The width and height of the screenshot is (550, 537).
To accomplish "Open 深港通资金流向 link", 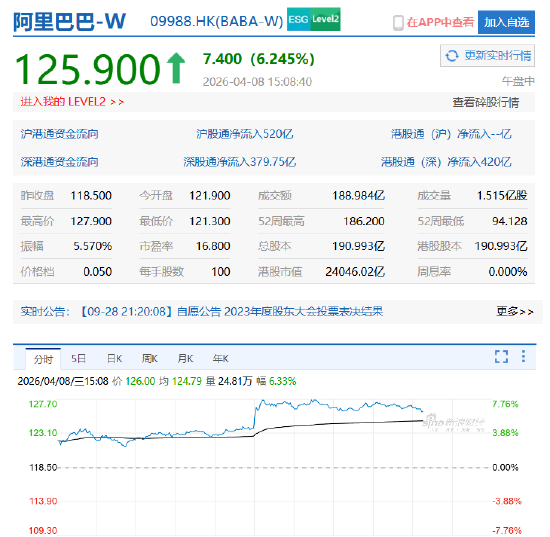I will click(59, 162).
